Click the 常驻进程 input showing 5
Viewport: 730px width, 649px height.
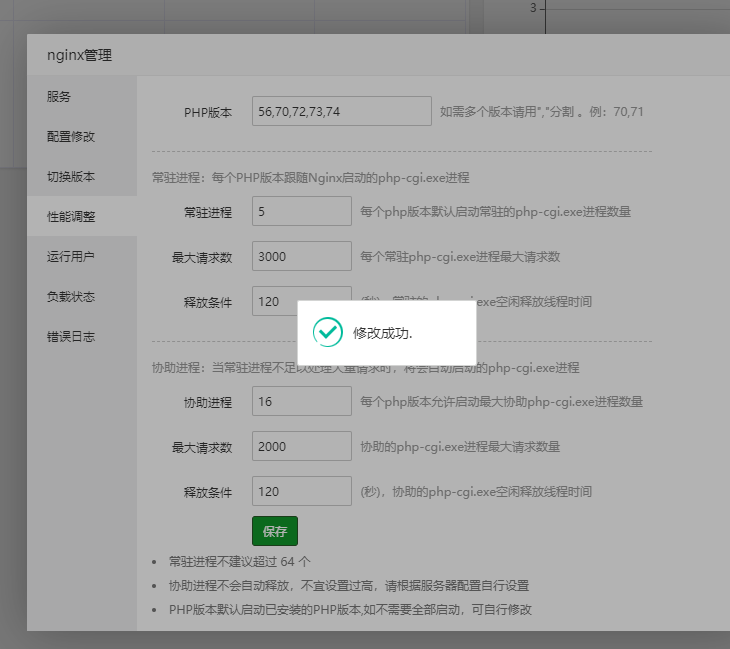[302, 211]
